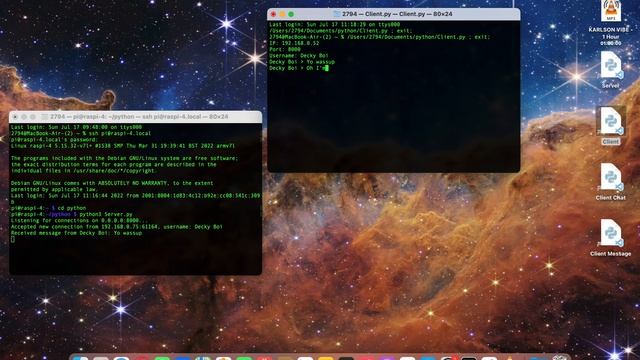The width and height of the screenshot is (640, 360).
Task: Click "Last login" 11:18:29 line in Client terminal
Action: click(x=335, y=24)
